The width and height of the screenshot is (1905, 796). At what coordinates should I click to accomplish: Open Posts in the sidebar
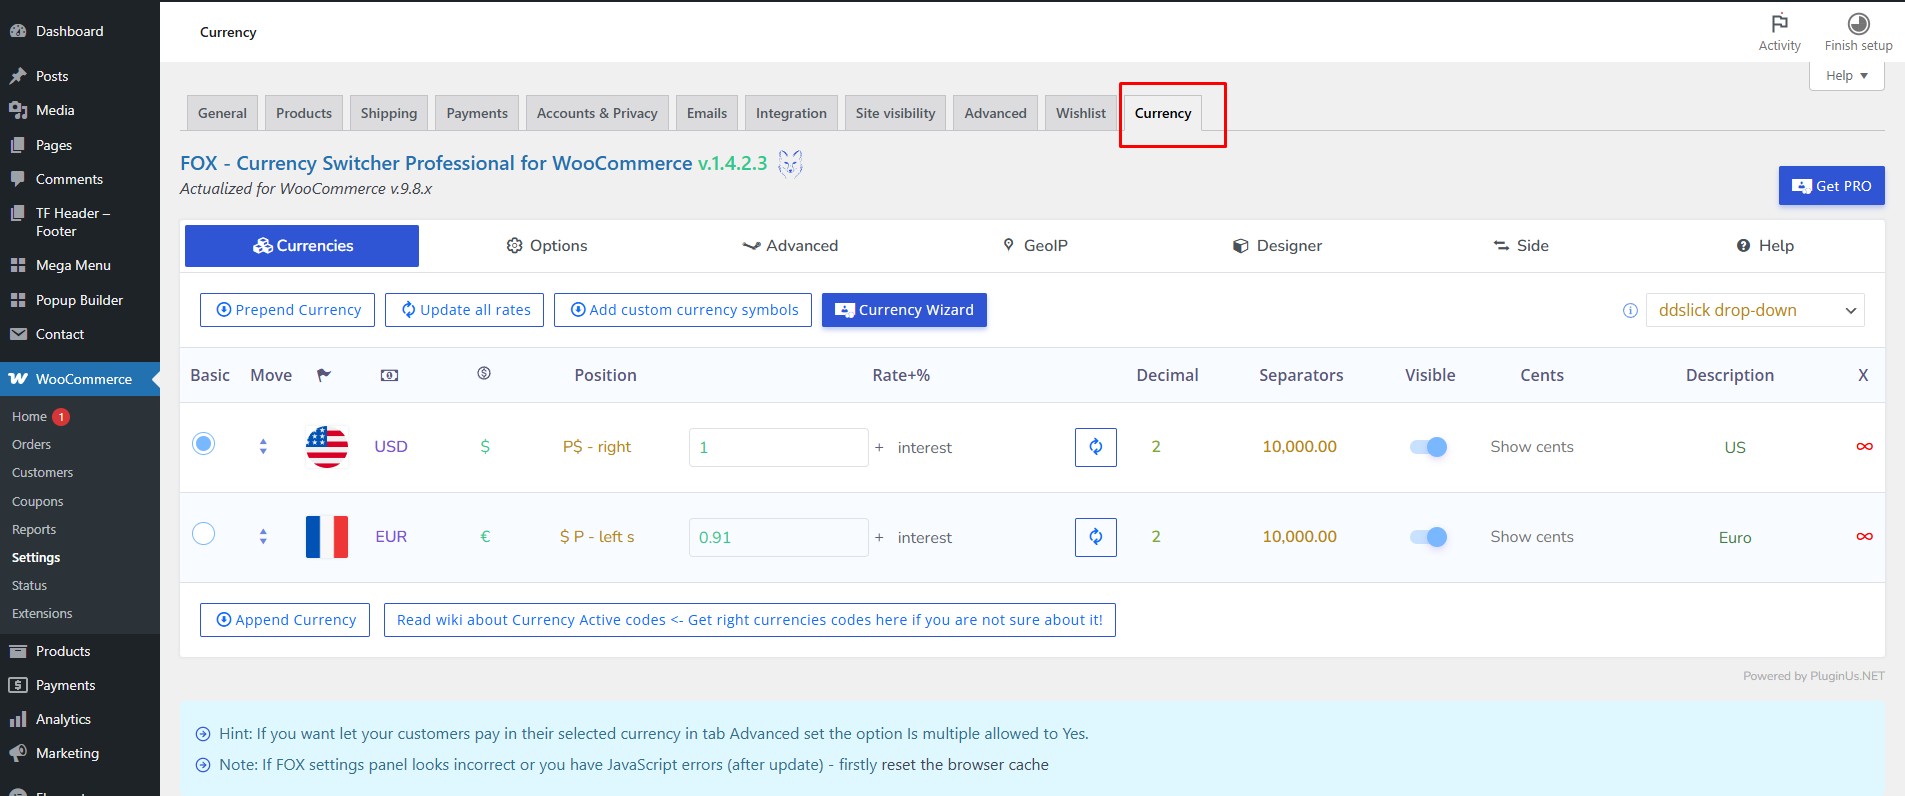tap(52, 76)
